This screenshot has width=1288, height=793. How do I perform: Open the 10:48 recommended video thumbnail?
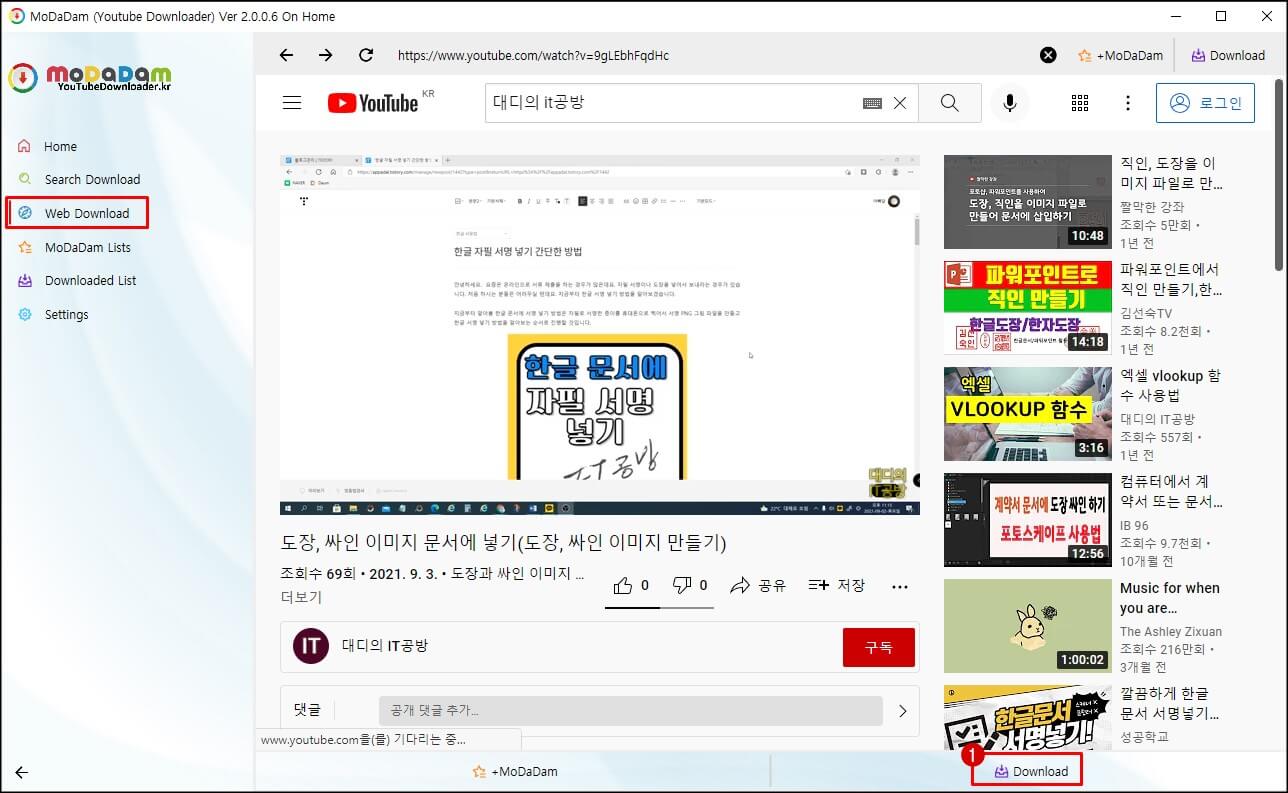coord(1028,202)
